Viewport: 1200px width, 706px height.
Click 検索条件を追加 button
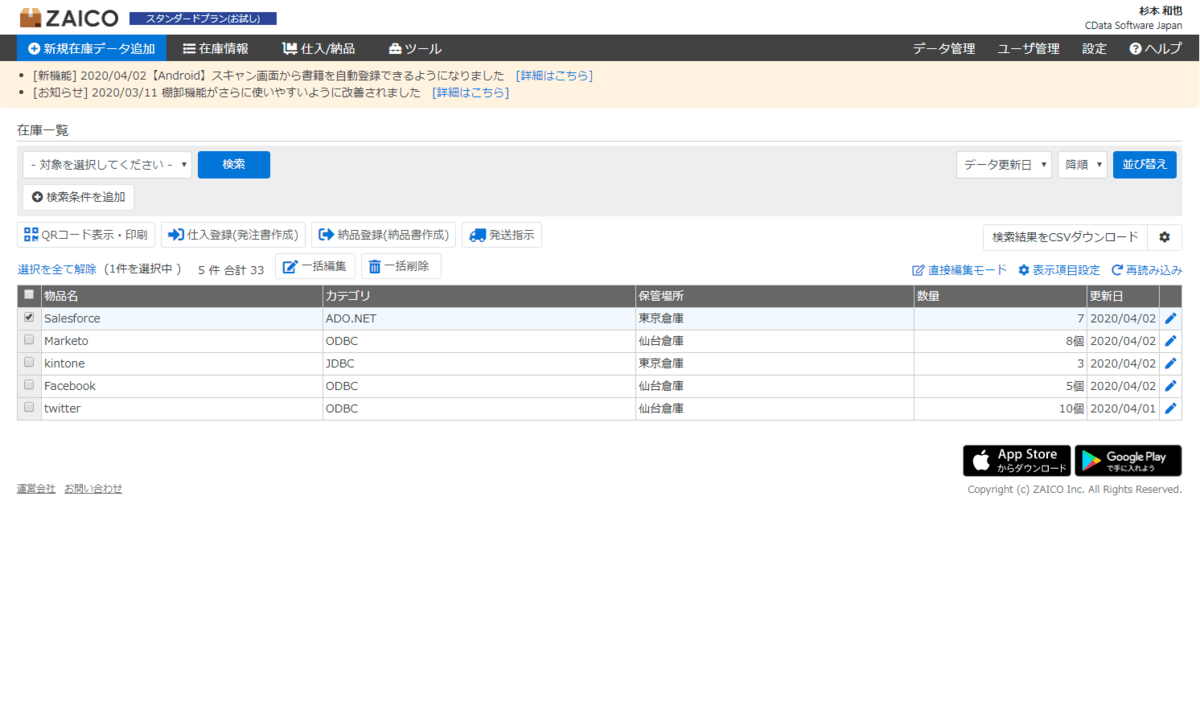tap(79, 197)
